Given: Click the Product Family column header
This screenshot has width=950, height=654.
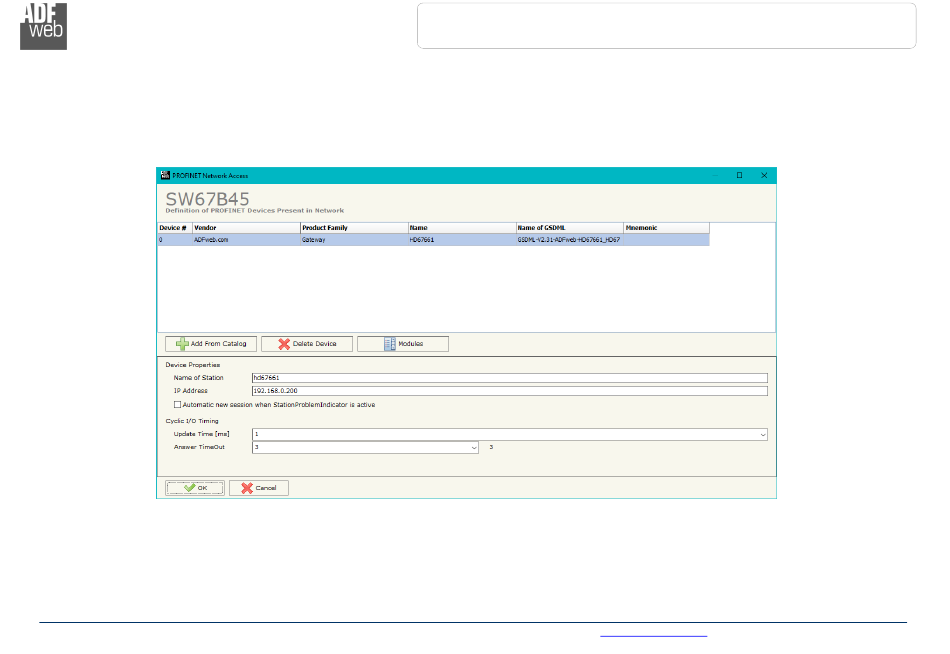Looking at the screenshot, I should 353,228.
